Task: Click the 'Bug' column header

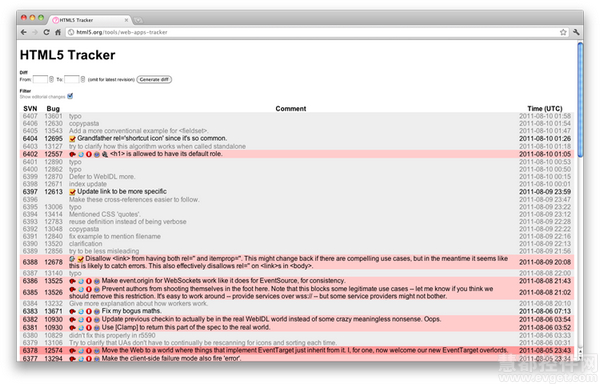Action: (x=53, y=109)
